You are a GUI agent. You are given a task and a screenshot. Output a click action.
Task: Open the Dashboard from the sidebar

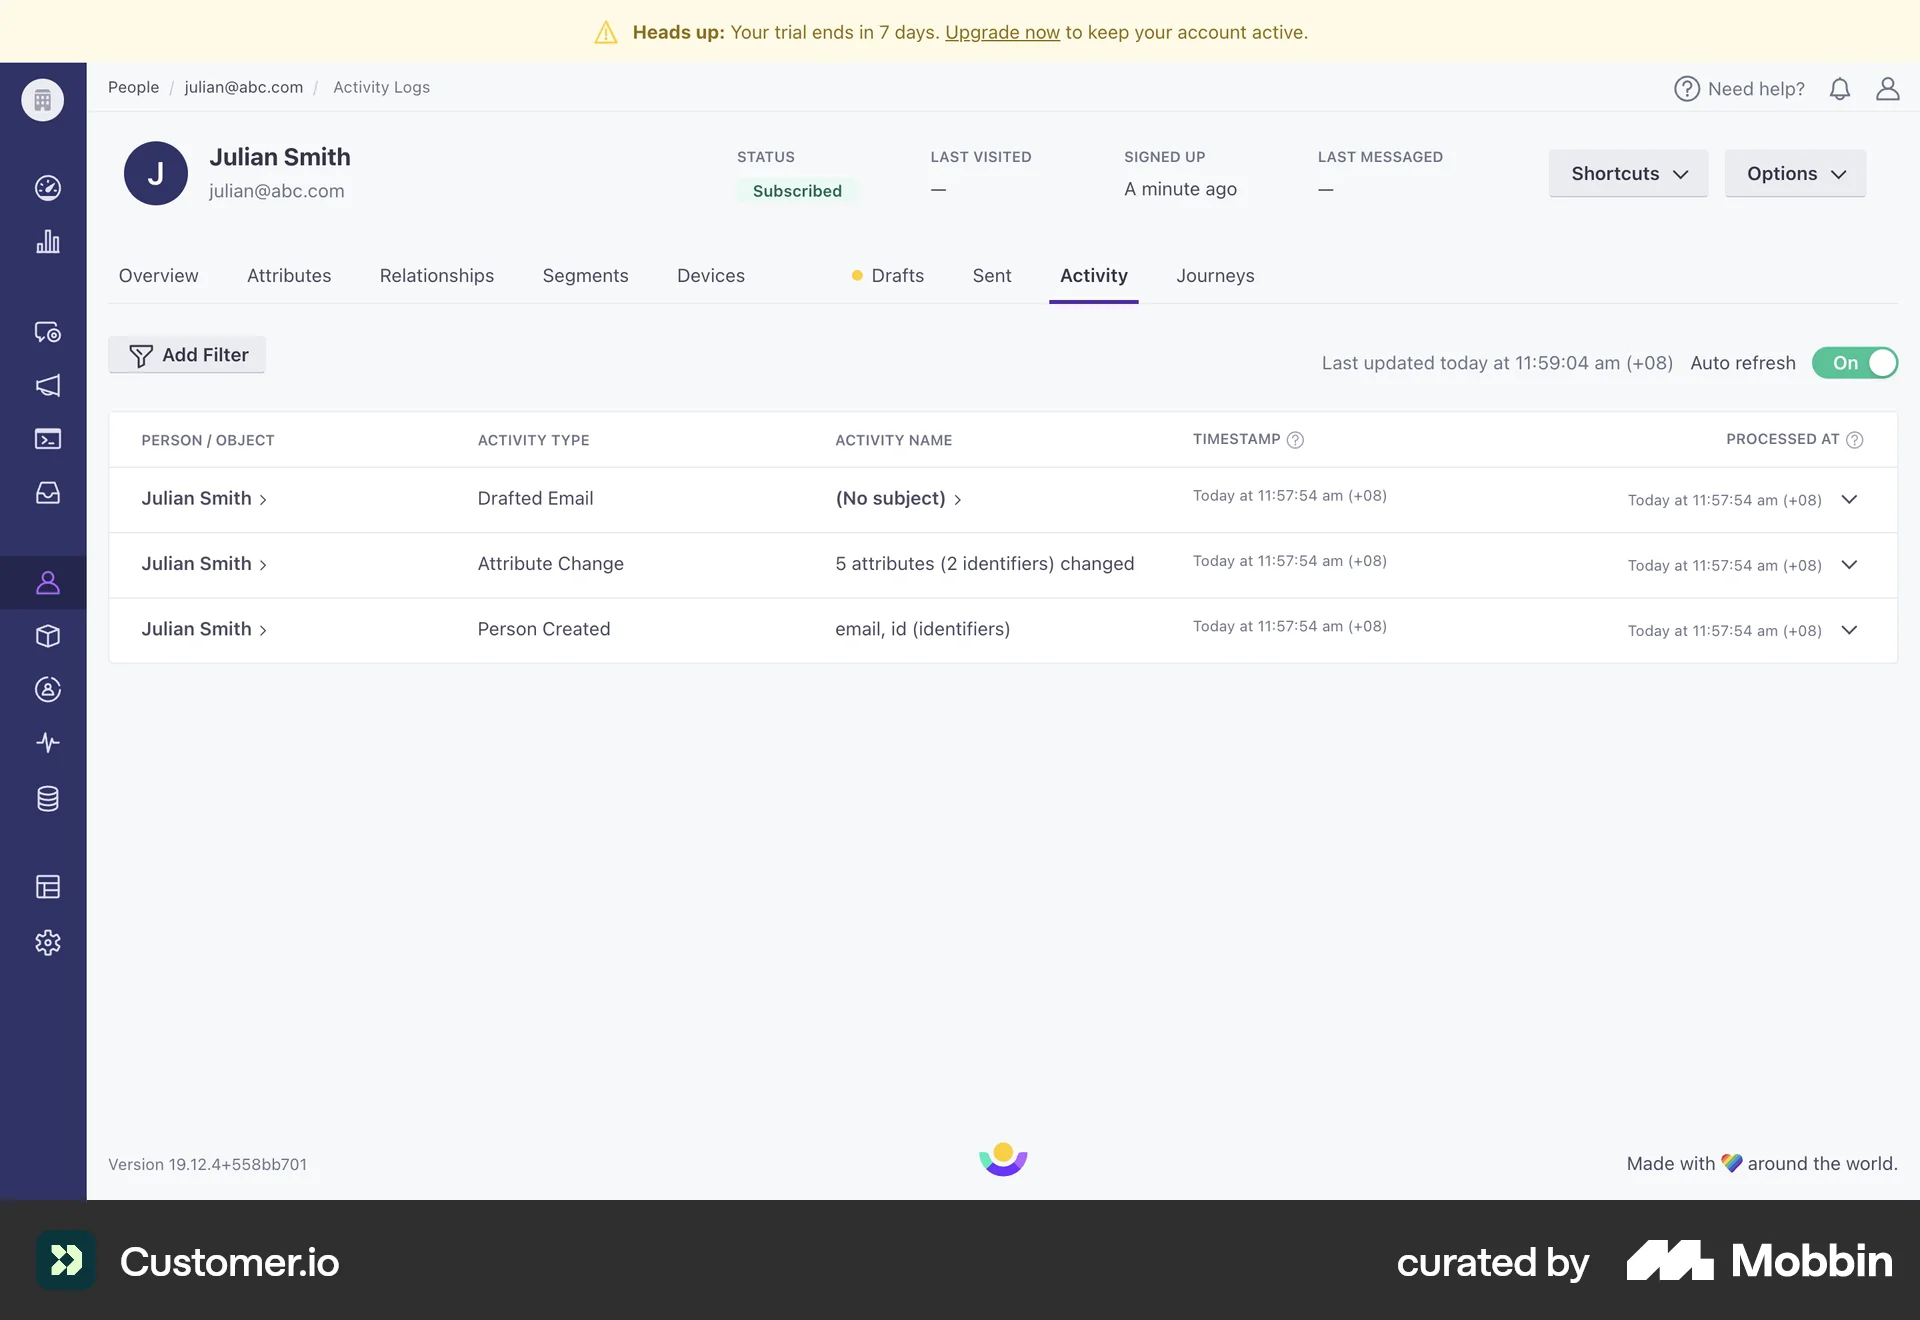click(47, 188)
